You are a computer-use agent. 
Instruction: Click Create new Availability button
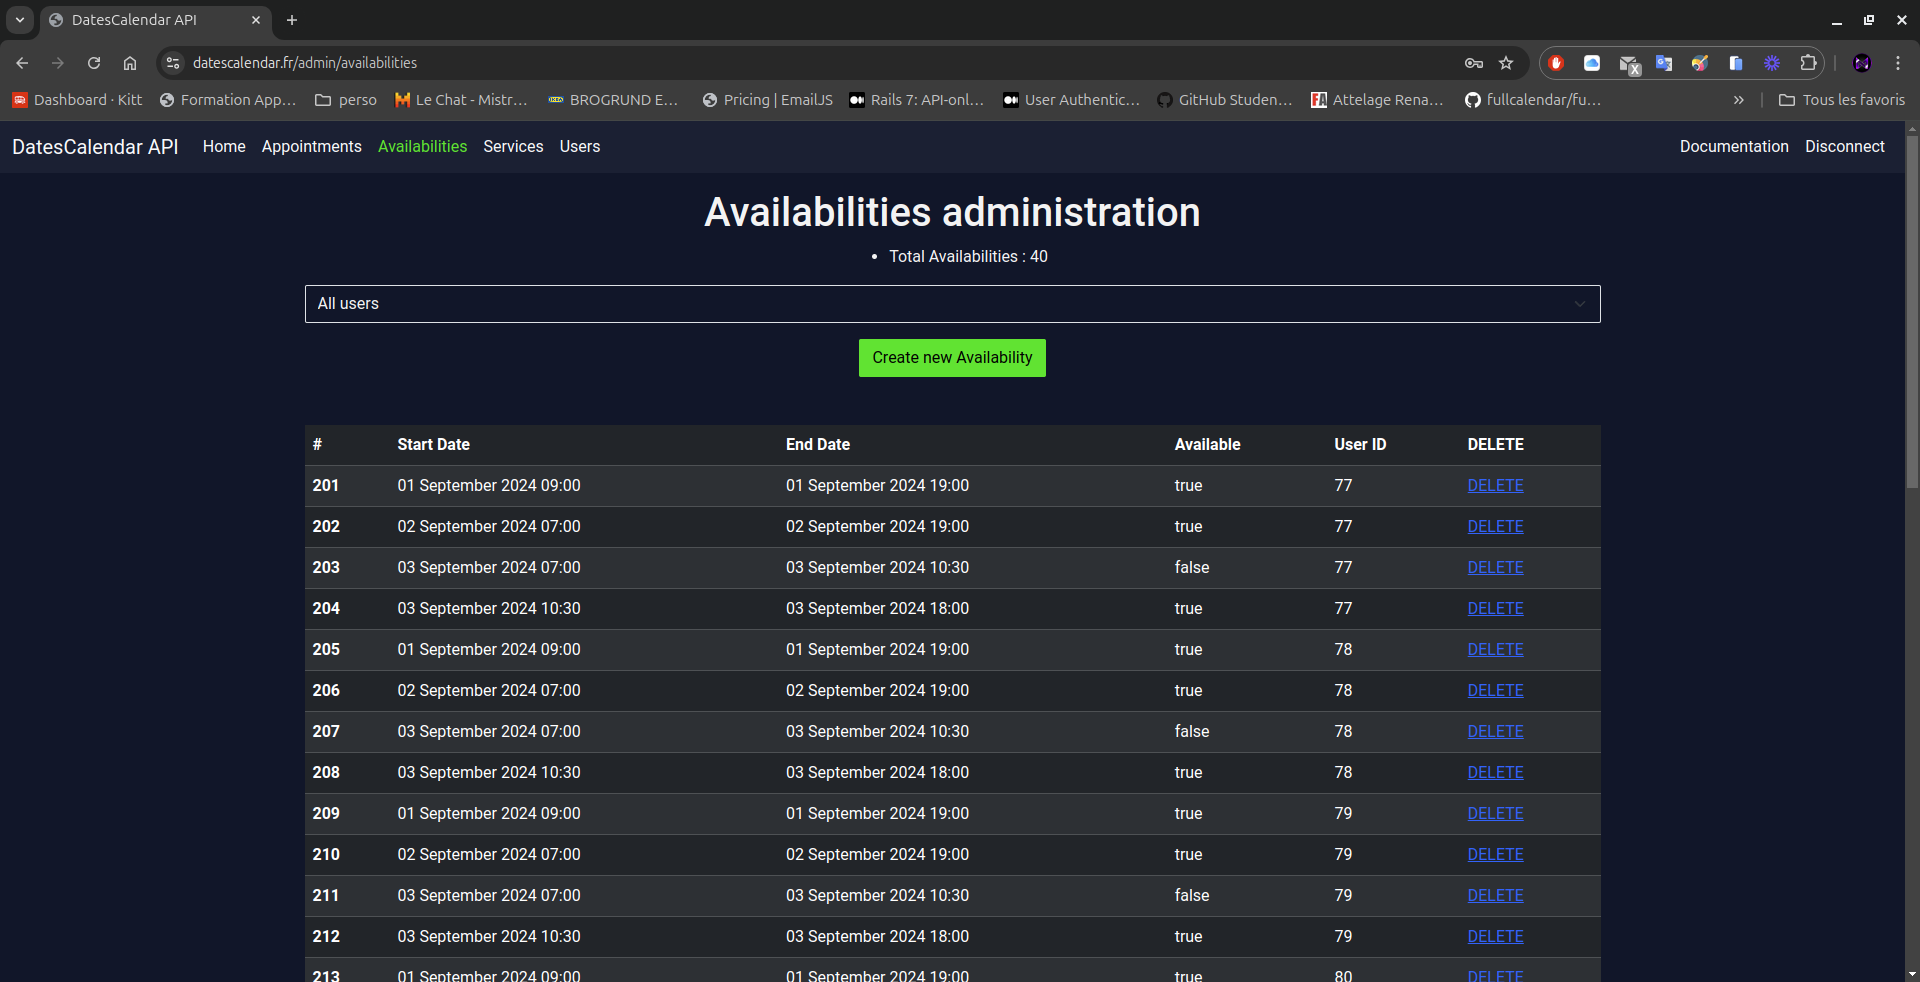pyautogui.click(x=952, y=358)
